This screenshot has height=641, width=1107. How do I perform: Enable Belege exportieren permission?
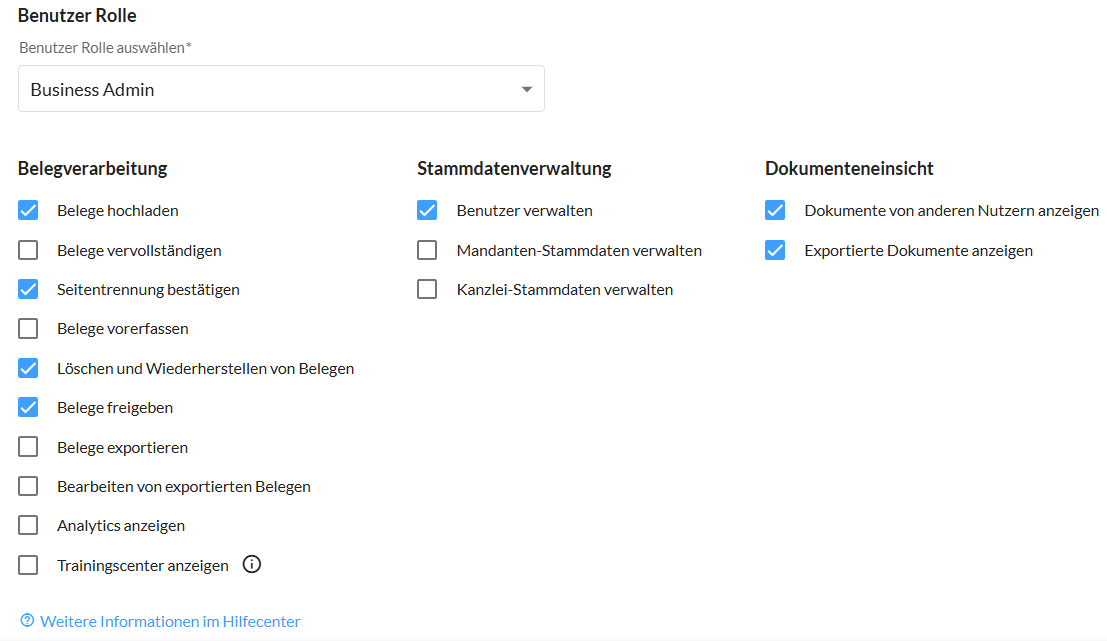[28, 447]
